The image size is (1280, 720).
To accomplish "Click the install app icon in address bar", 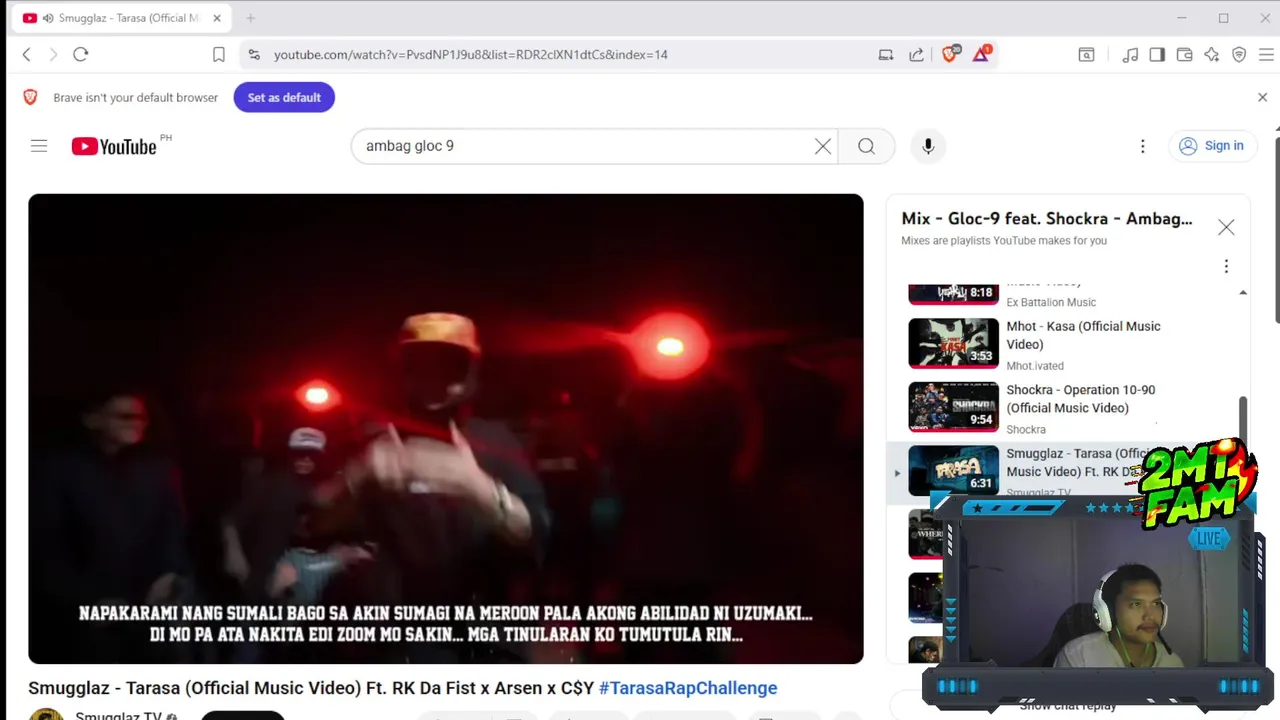I will (x=886, y=55).
